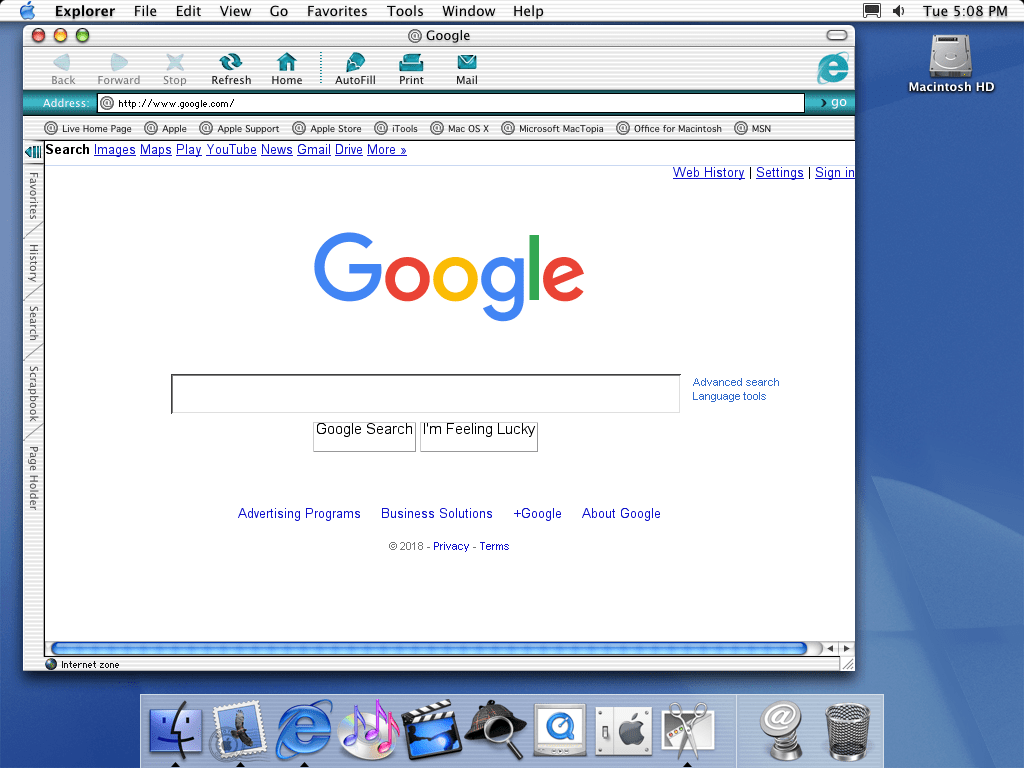Click the Back arrow in the toolbar
This screenshot has height=768, width=1024.
point(63,63)
